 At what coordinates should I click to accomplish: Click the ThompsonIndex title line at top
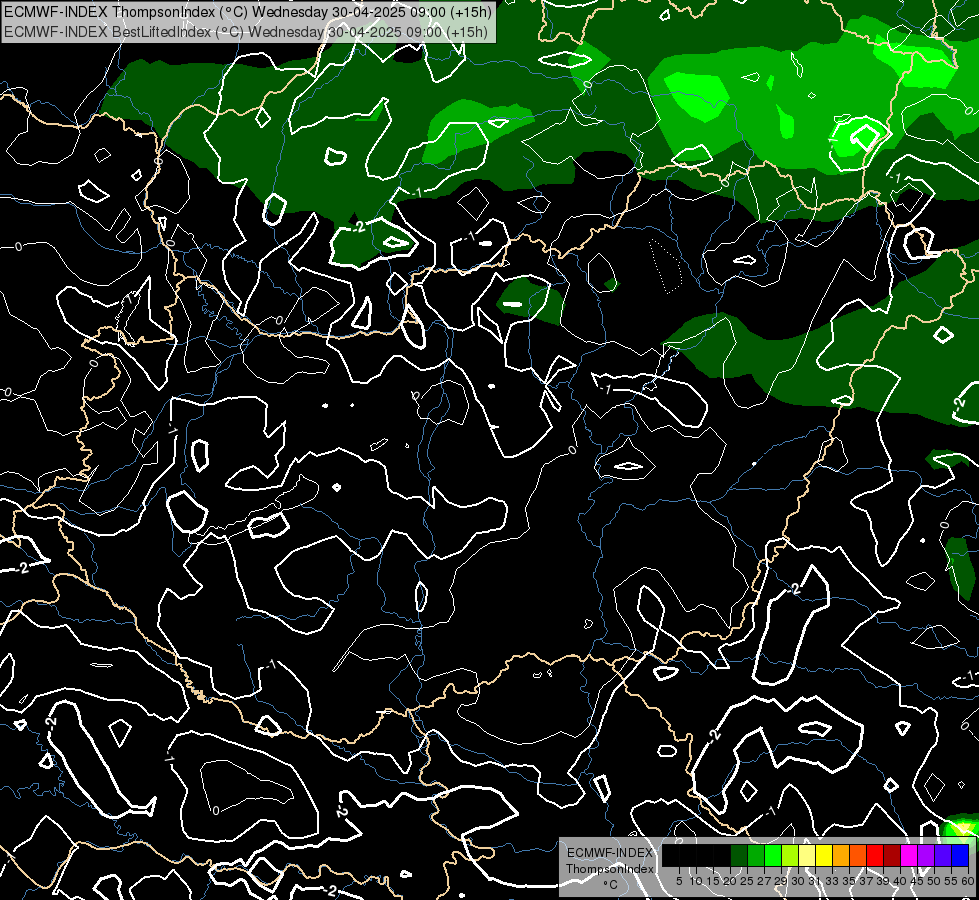click(x=247, y=12)
